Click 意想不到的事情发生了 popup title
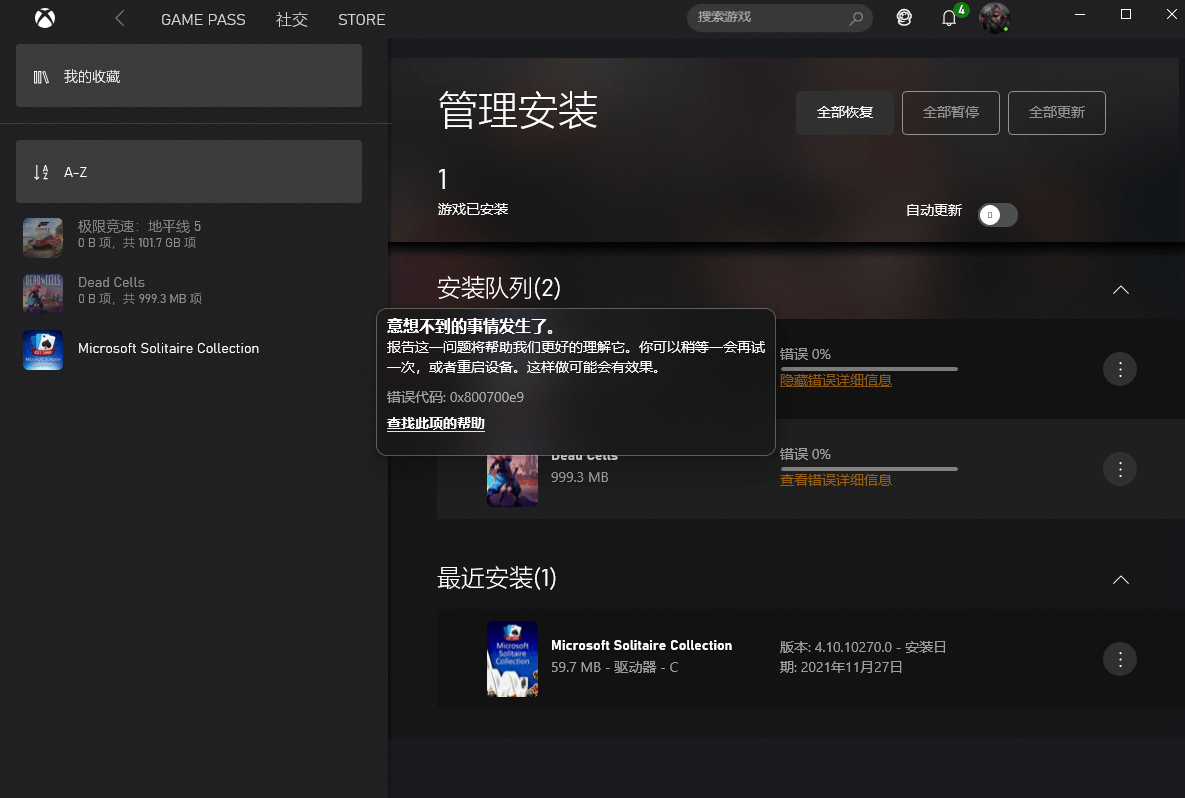The width and height of the screenshot is (1185, 798). (x=473, y=326)
